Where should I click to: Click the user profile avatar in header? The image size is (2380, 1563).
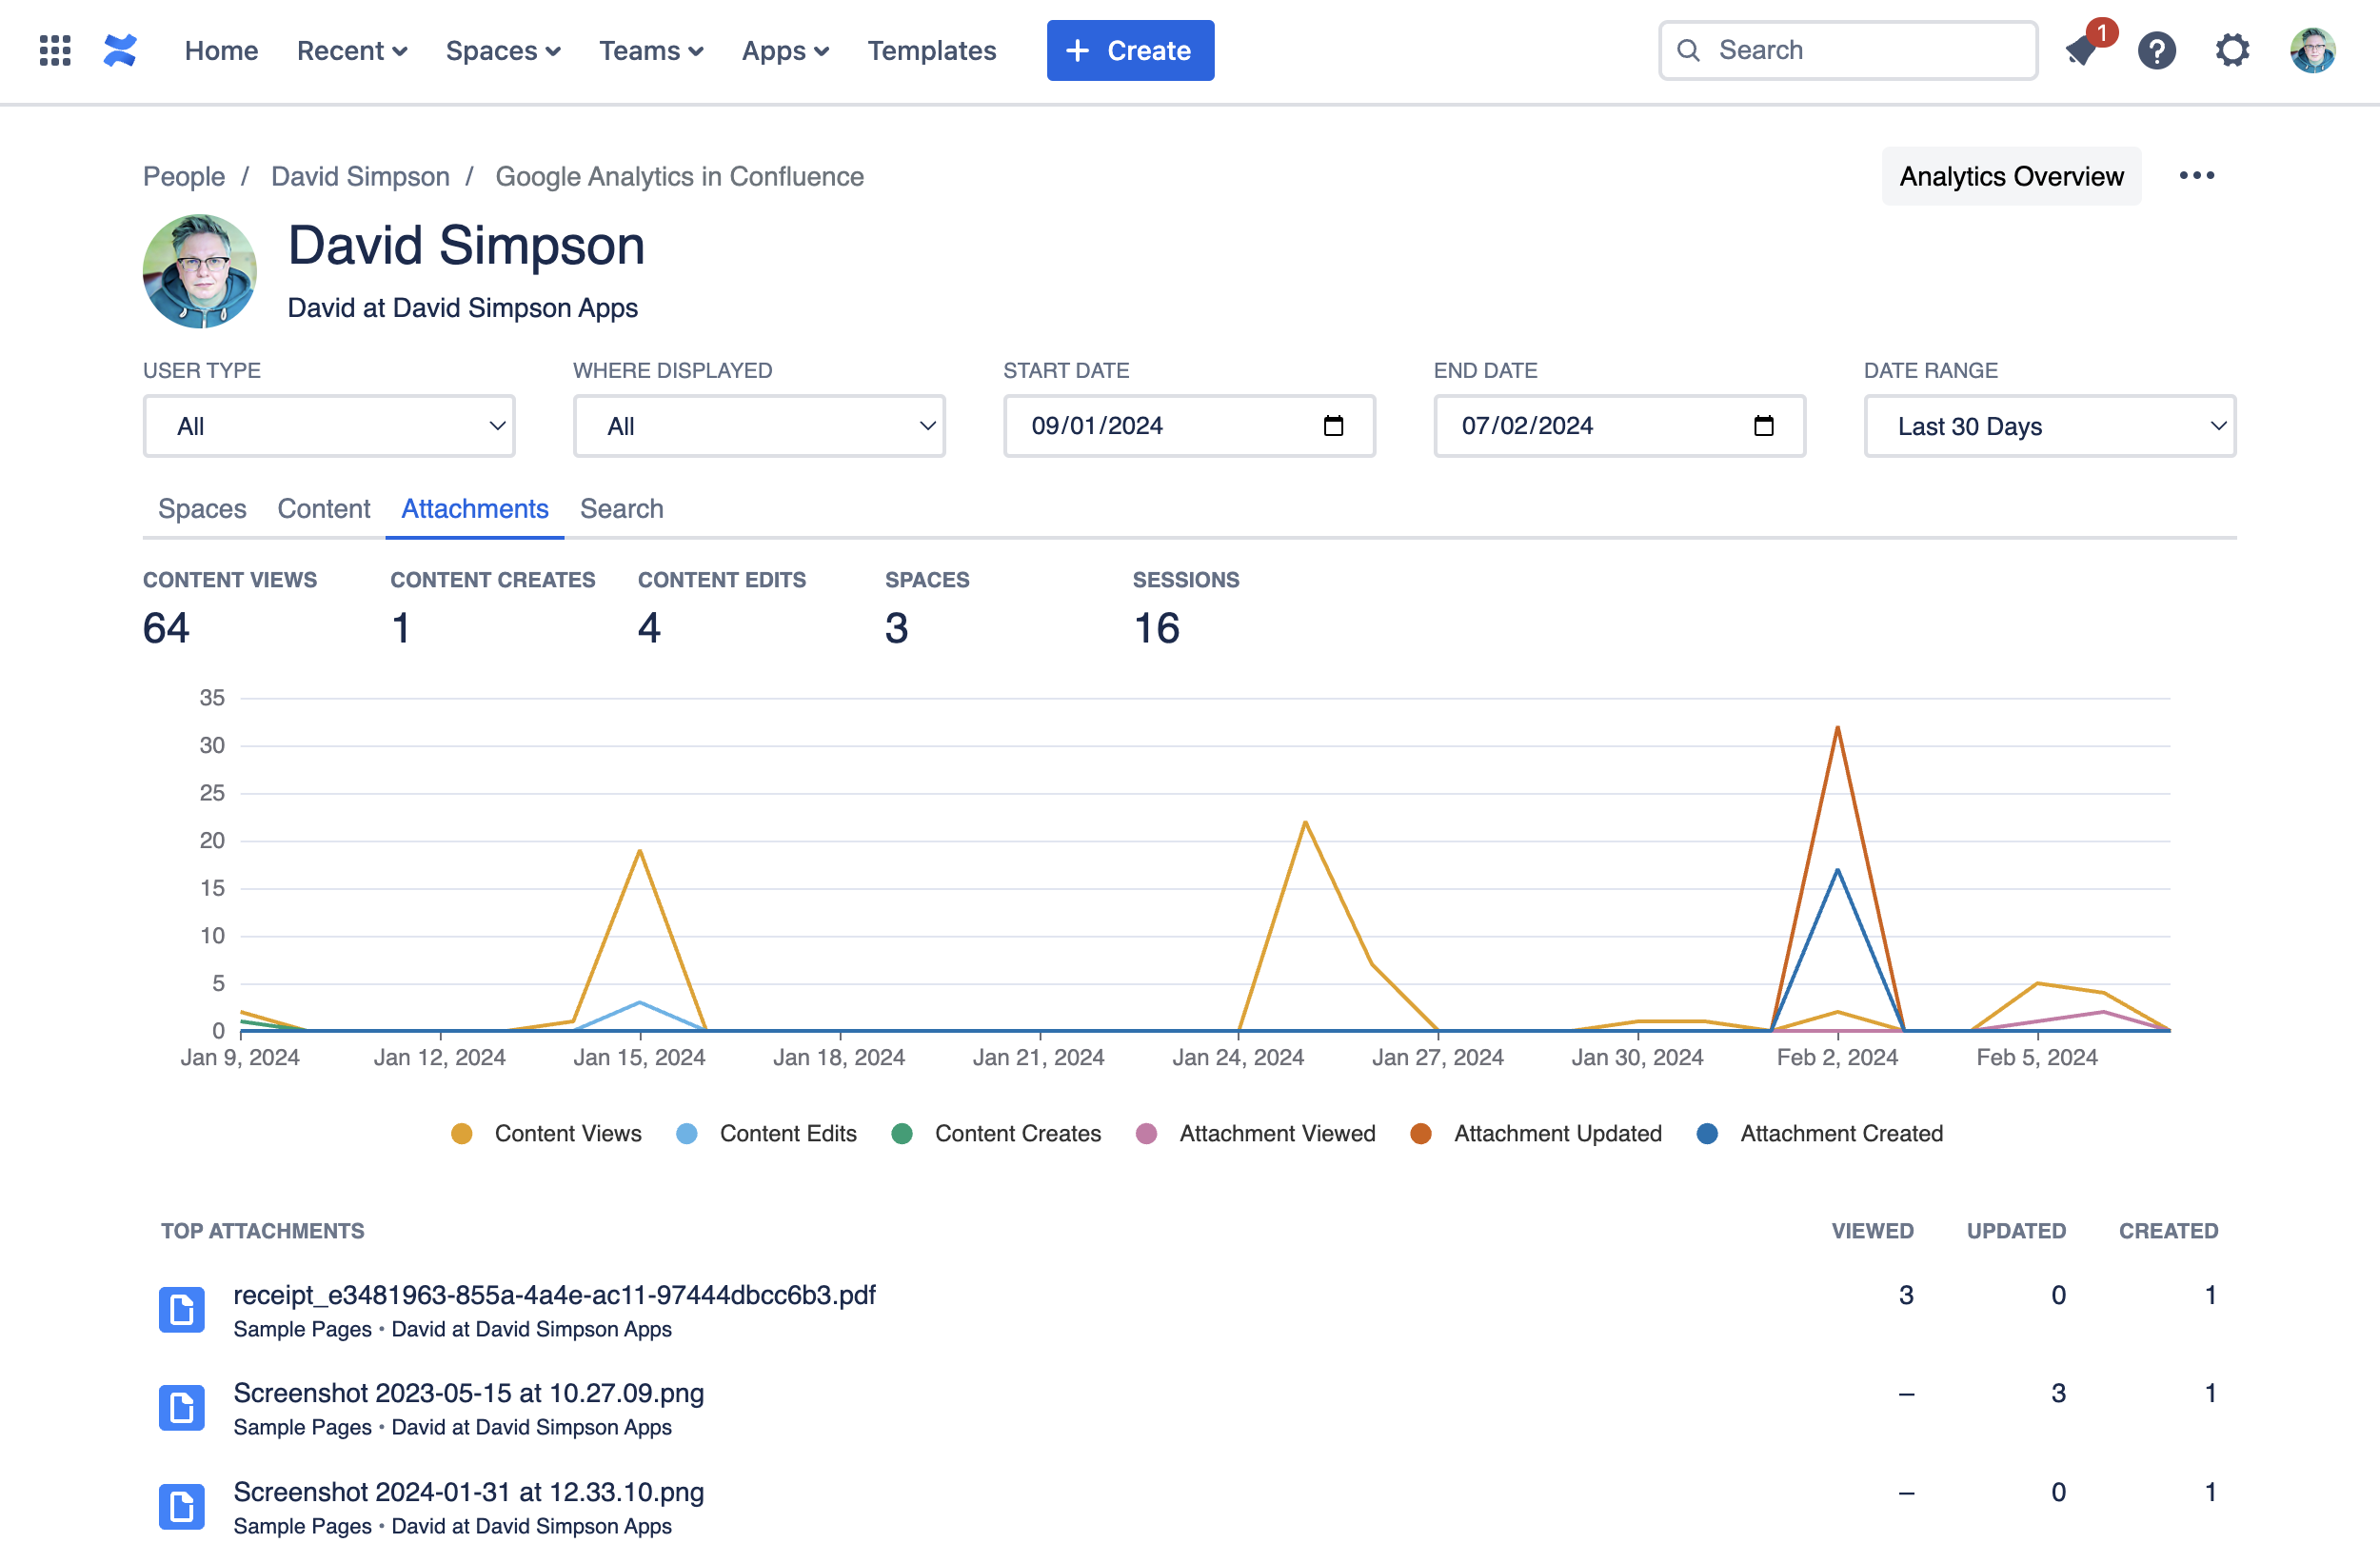coord(2312,50)
